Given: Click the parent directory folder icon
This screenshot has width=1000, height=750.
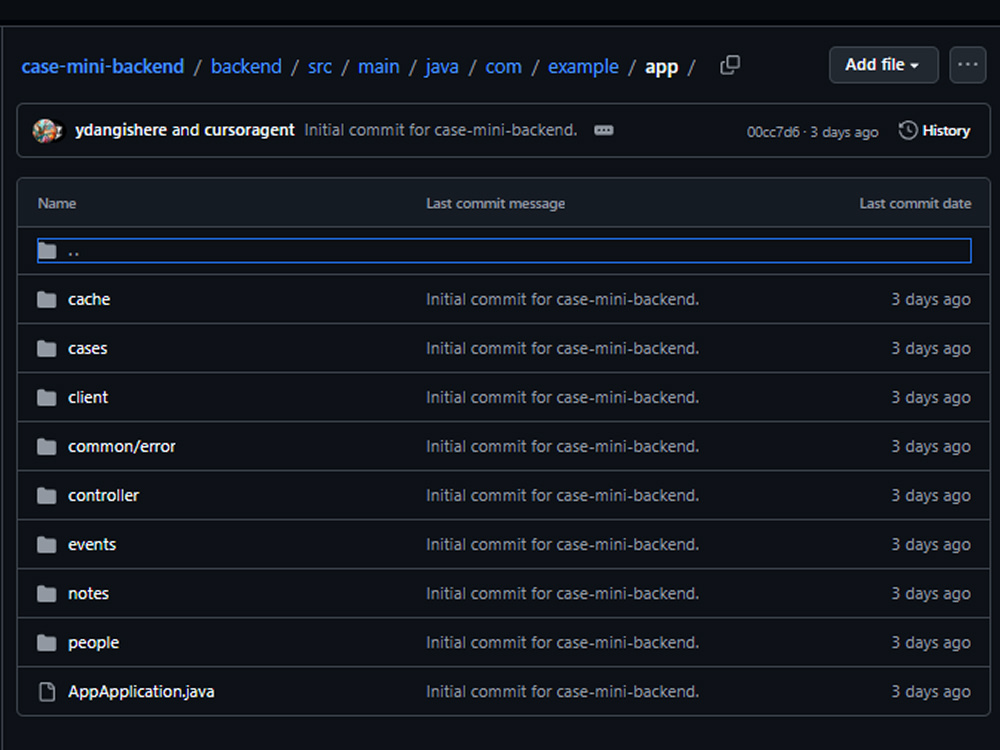Looking at the screenshot, I should [x=47, y=251].
